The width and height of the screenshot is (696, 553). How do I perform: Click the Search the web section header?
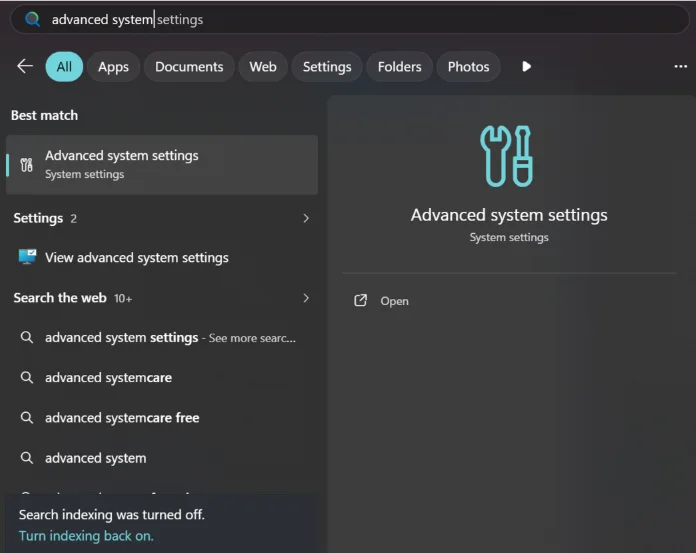73,298
